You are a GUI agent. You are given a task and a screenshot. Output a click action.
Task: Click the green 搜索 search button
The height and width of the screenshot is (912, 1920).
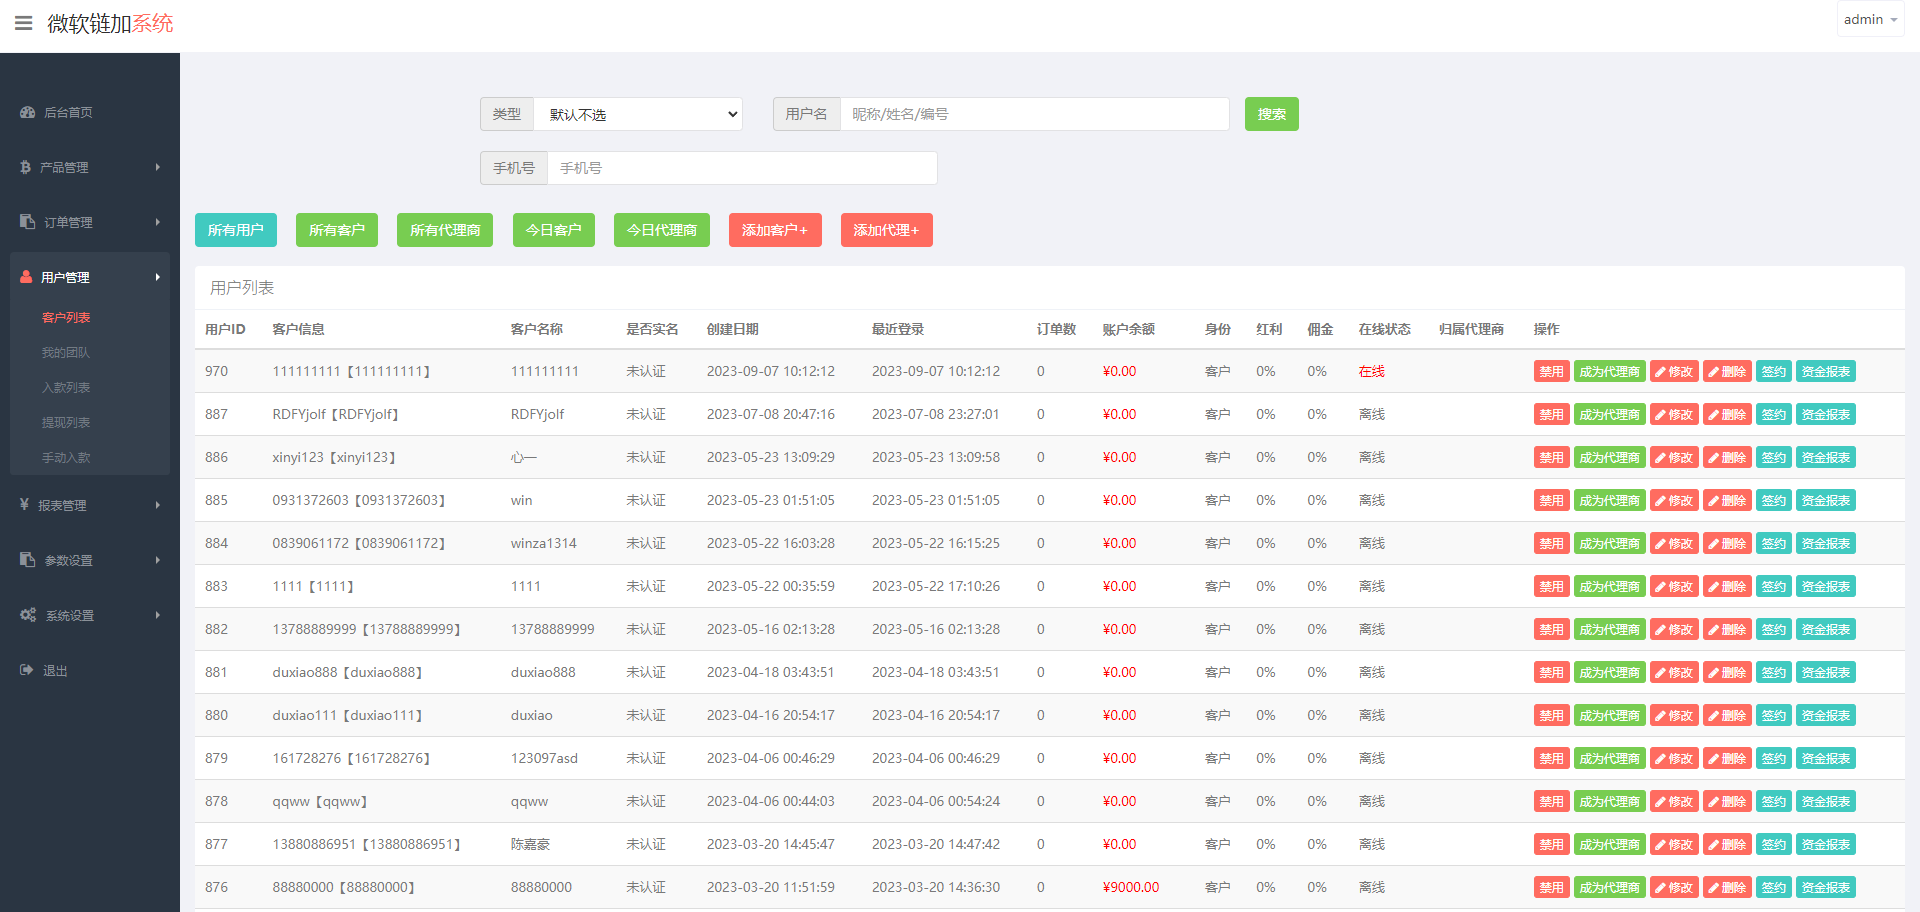click(1271, 114)
